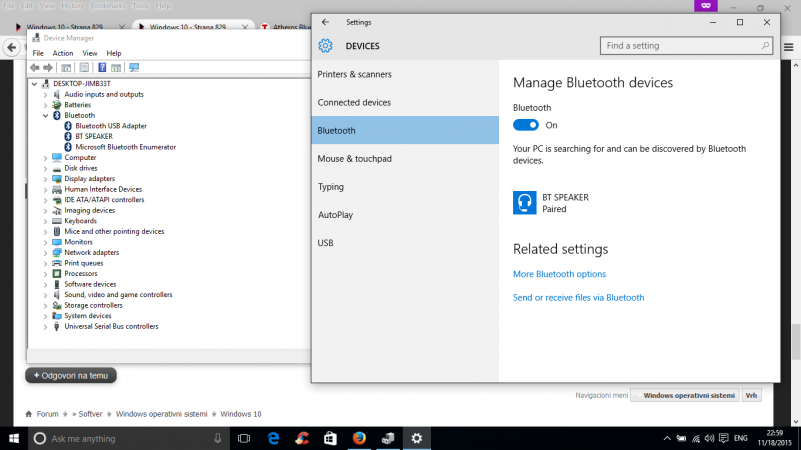Click the Back arrow in Device Manager toolbar
This screenshot has height=450, width=801.
tap(35, 67)
